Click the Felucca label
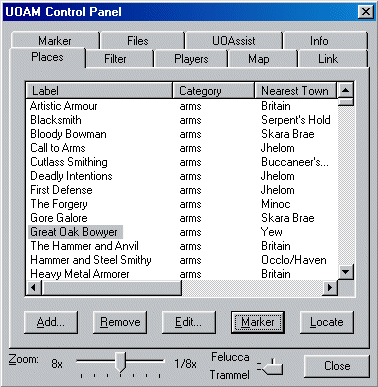 [x=230, y=357]
